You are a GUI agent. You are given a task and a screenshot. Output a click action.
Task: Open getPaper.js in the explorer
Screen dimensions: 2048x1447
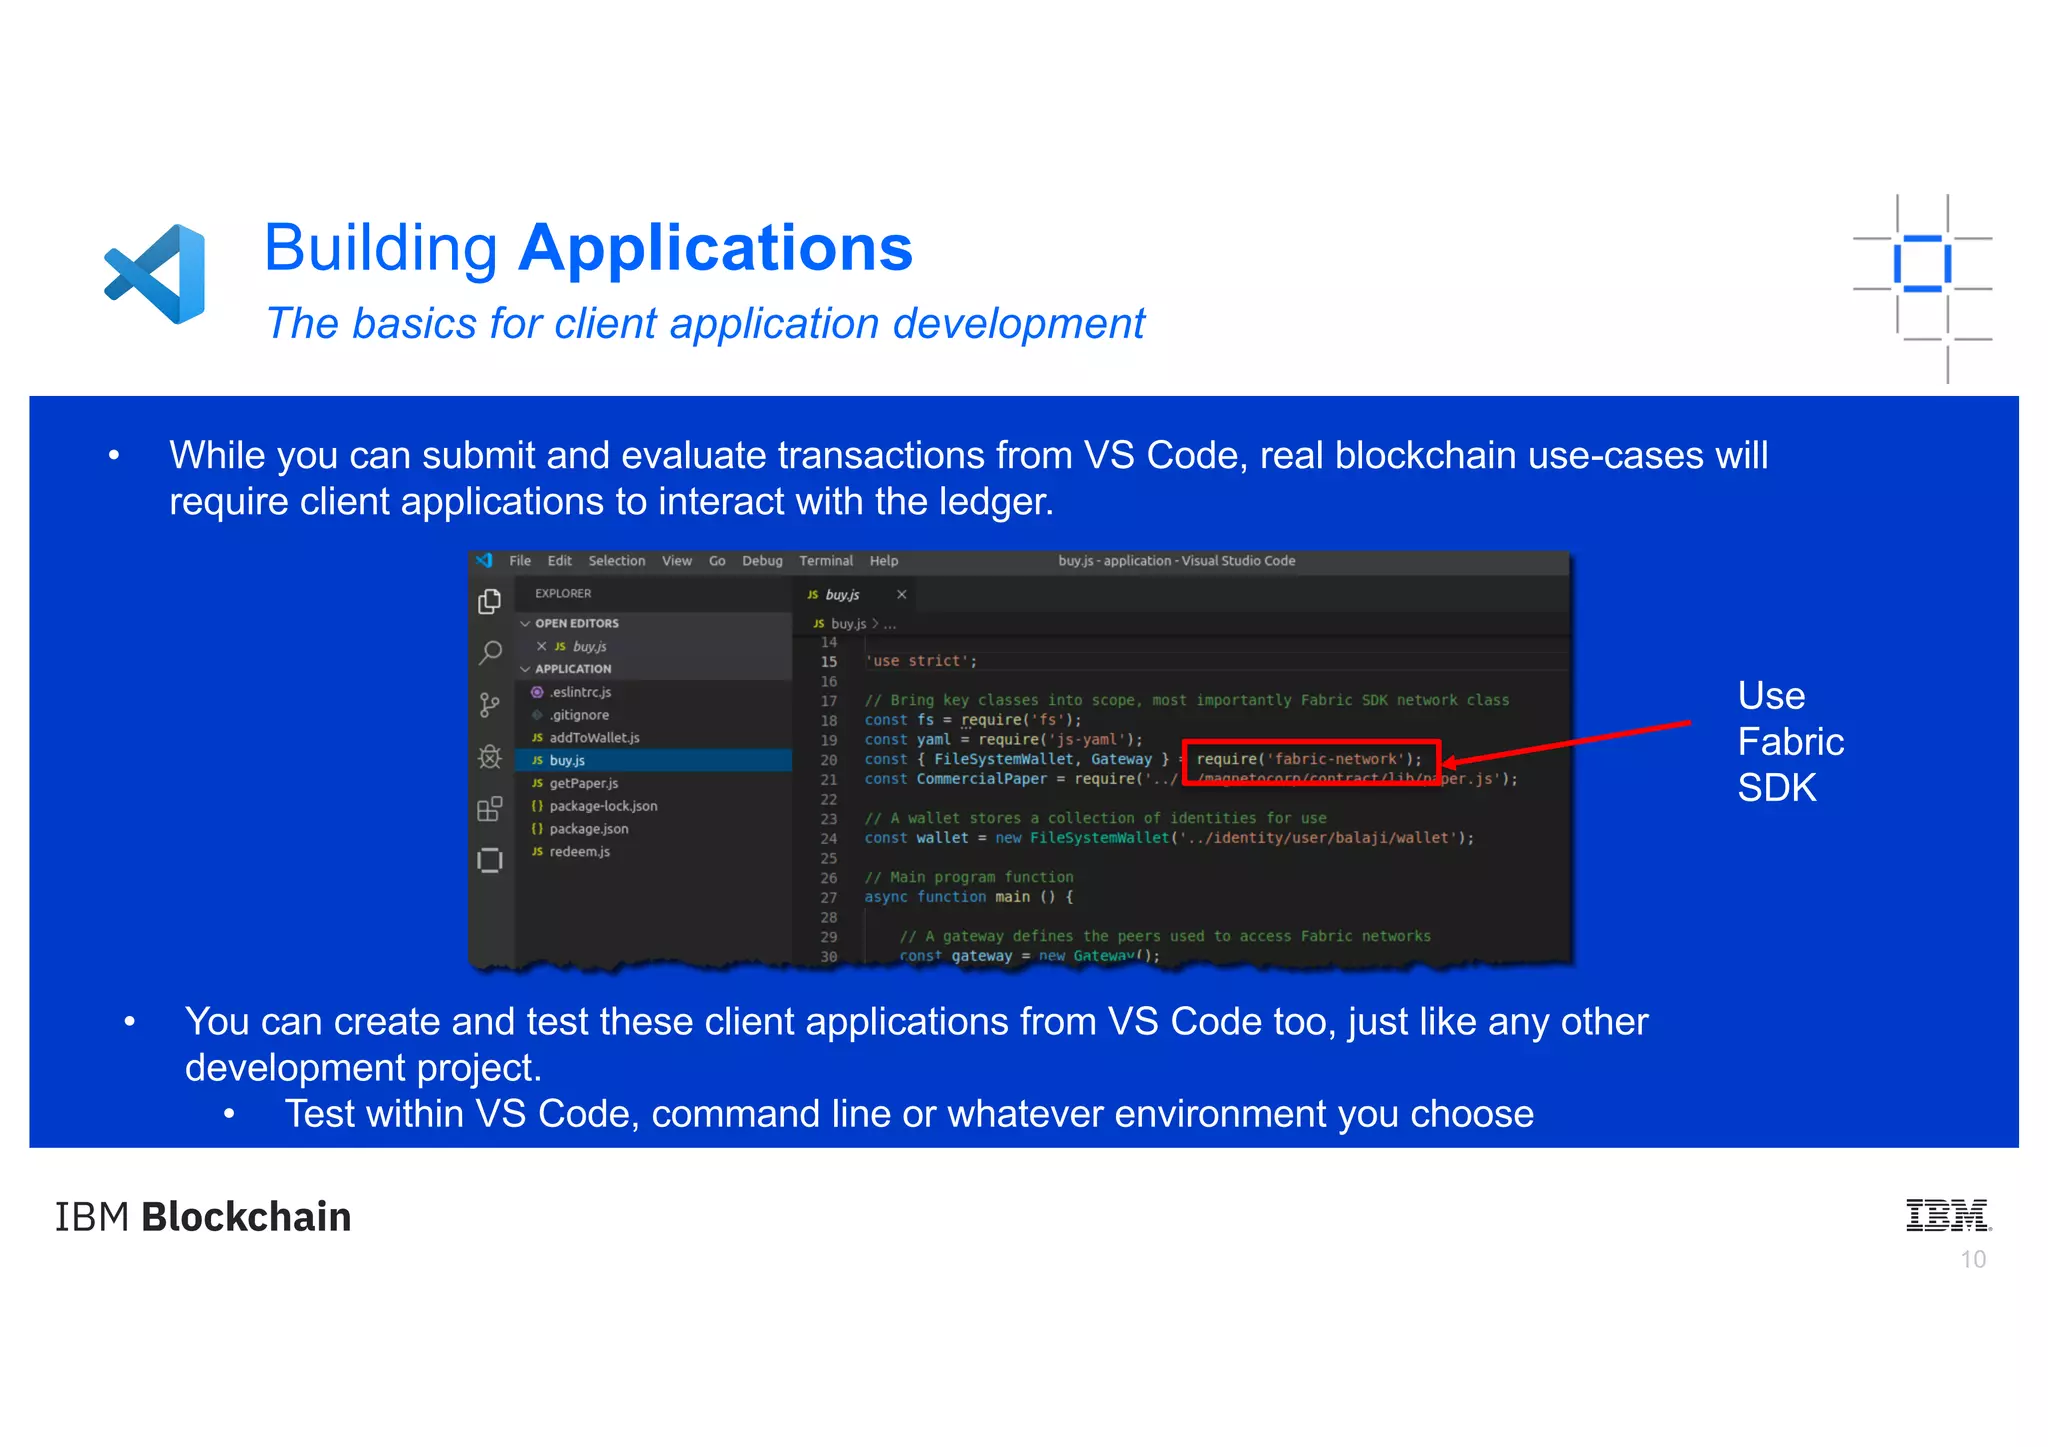pos(654,784)
